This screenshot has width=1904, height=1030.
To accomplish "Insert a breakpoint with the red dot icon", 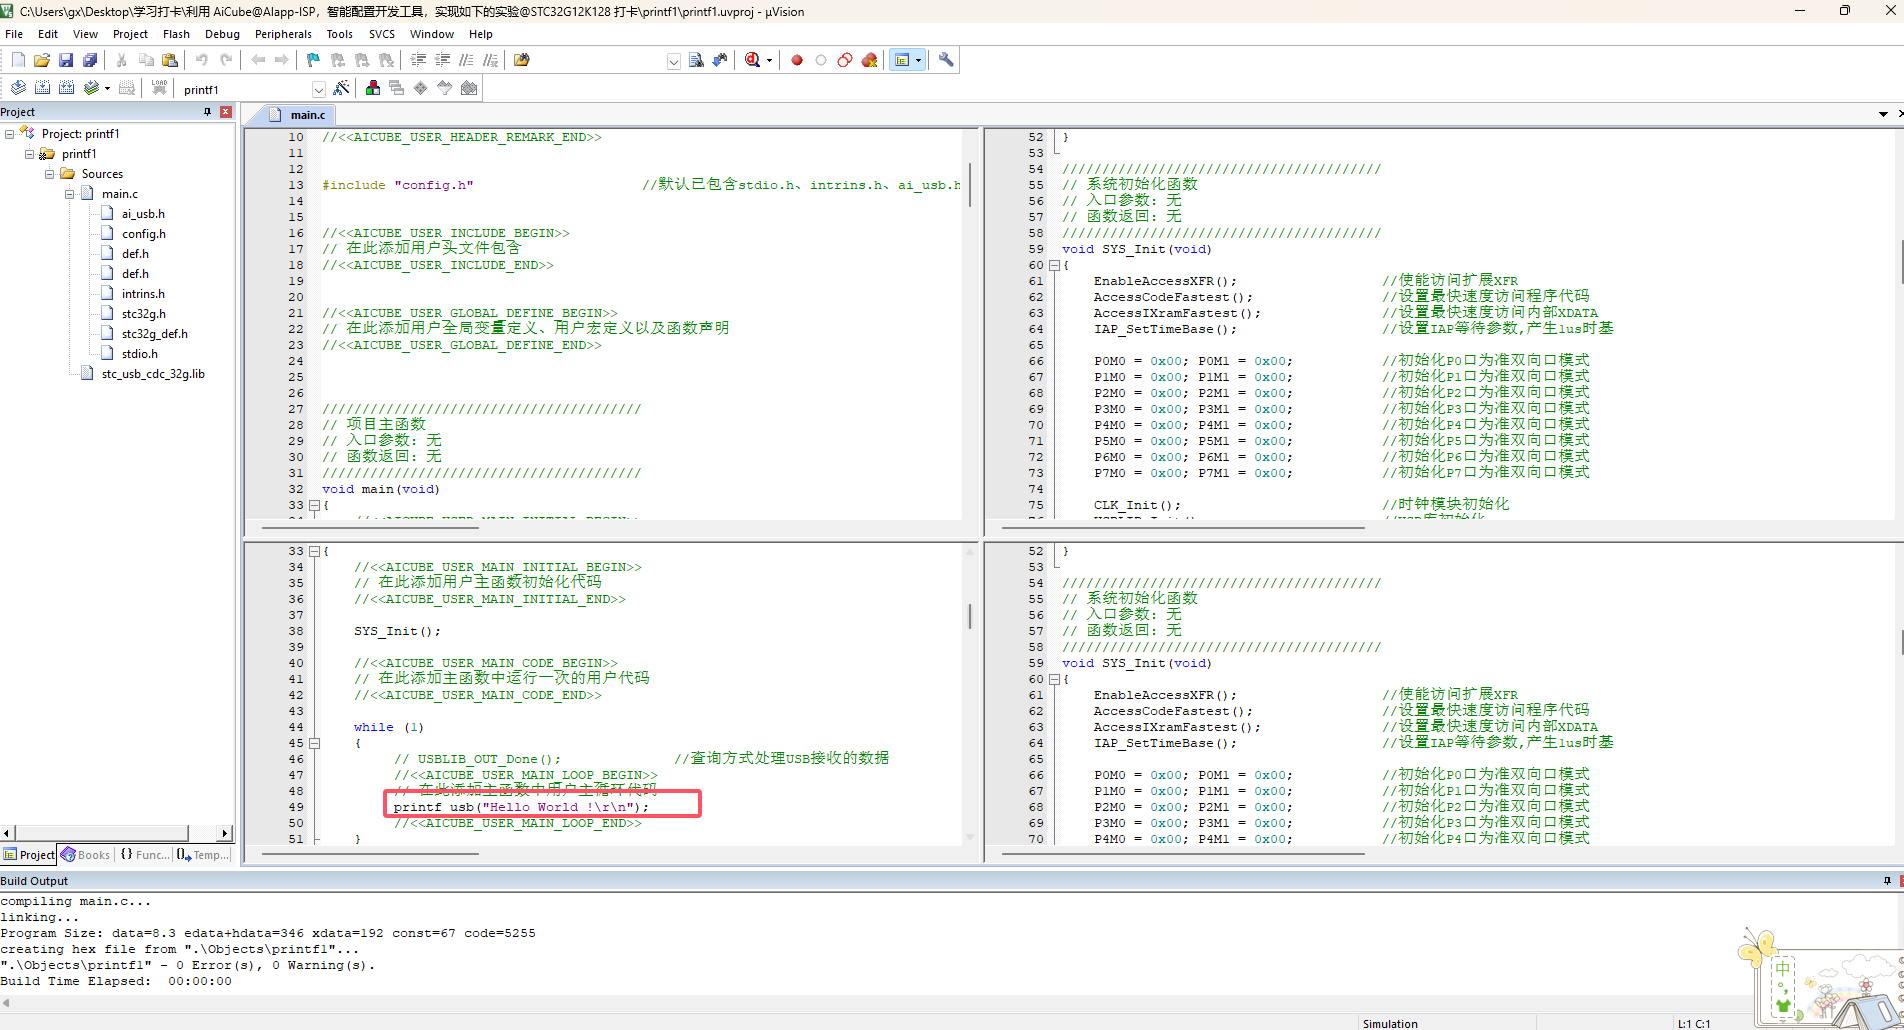I will click(x=797, y=60).
